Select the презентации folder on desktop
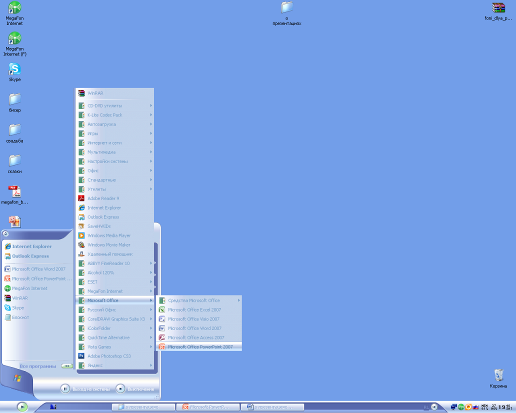The width and height of the screenshot is (516, 413). click(287, 13)
